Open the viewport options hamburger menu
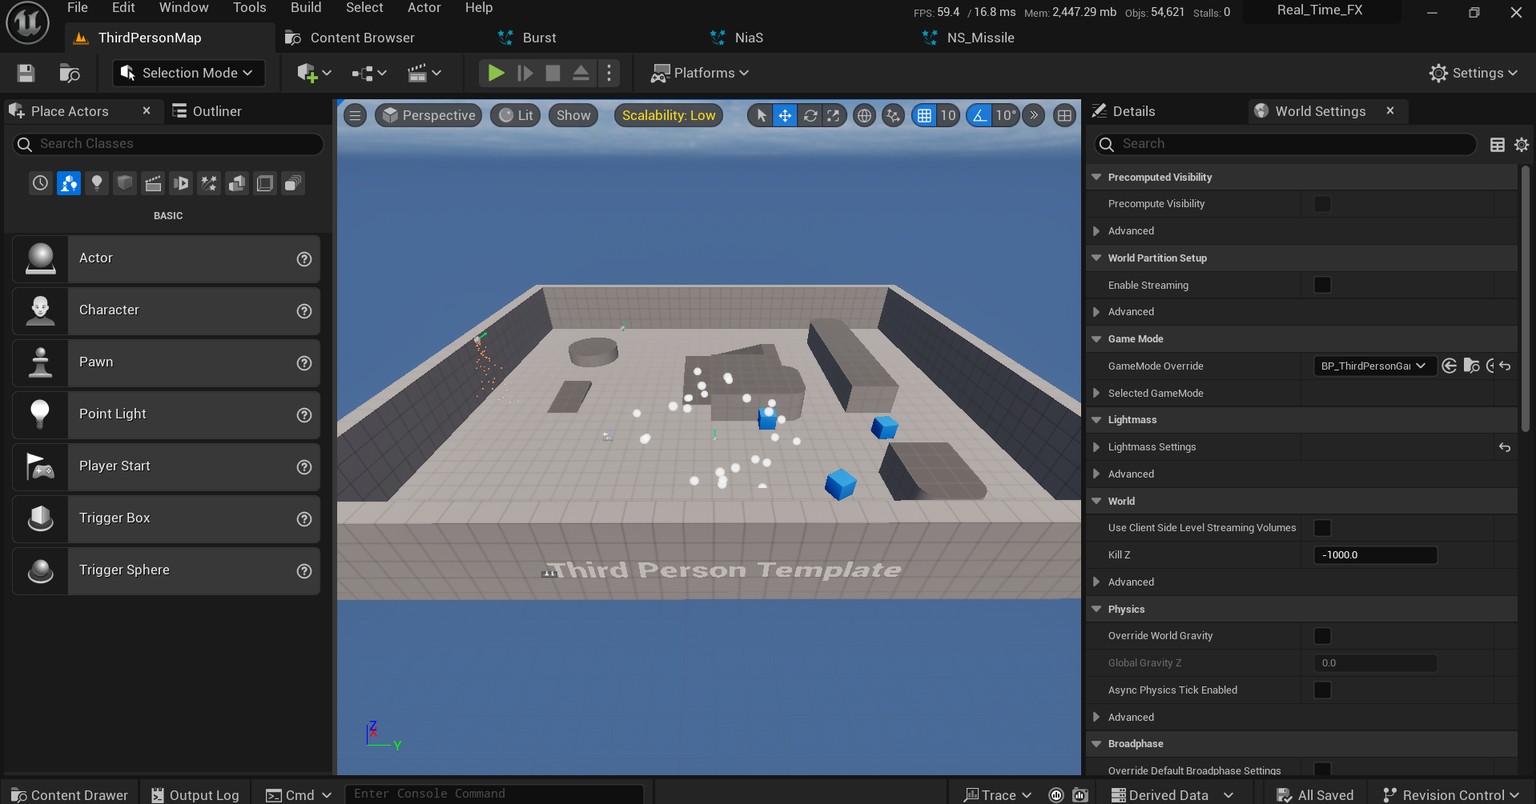Viewport: 1536px width, 804px height. coord(355,115)
